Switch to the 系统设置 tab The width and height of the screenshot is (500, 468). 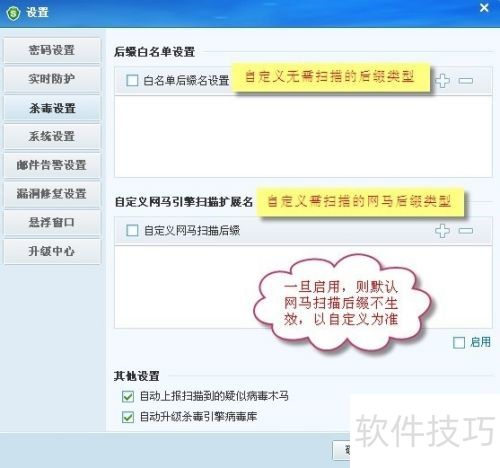(52, 136)
